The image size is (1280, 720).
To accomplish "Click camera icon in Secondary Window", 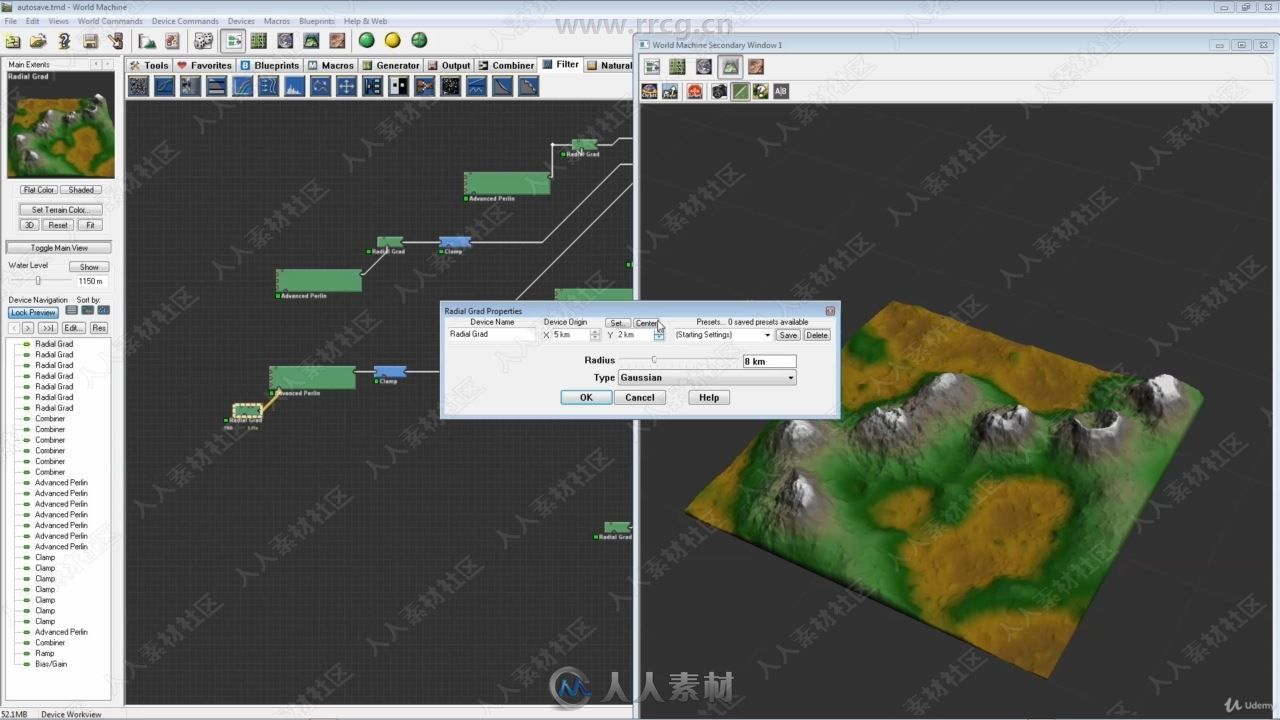I will click(x=719, y=91).
